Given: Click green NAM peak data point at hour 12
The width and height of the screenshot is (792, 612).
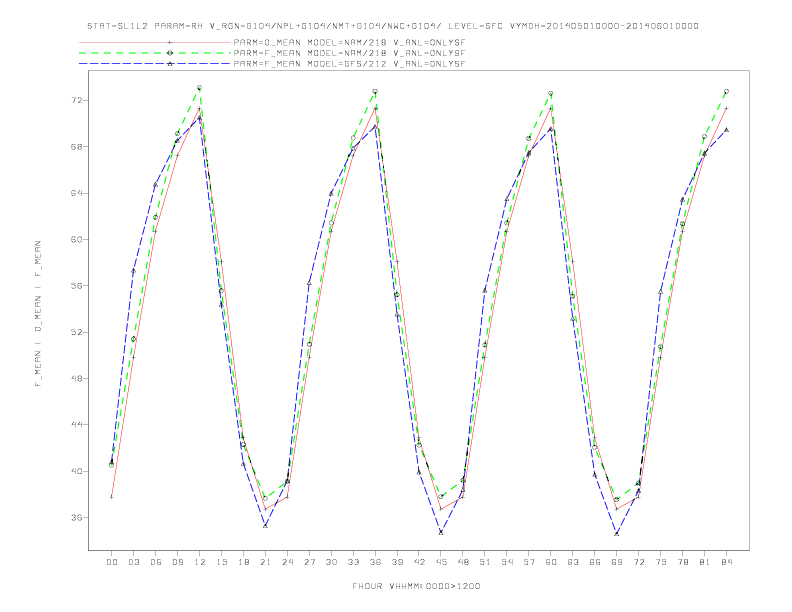Looking at the screenshot, I should [200, 88].
